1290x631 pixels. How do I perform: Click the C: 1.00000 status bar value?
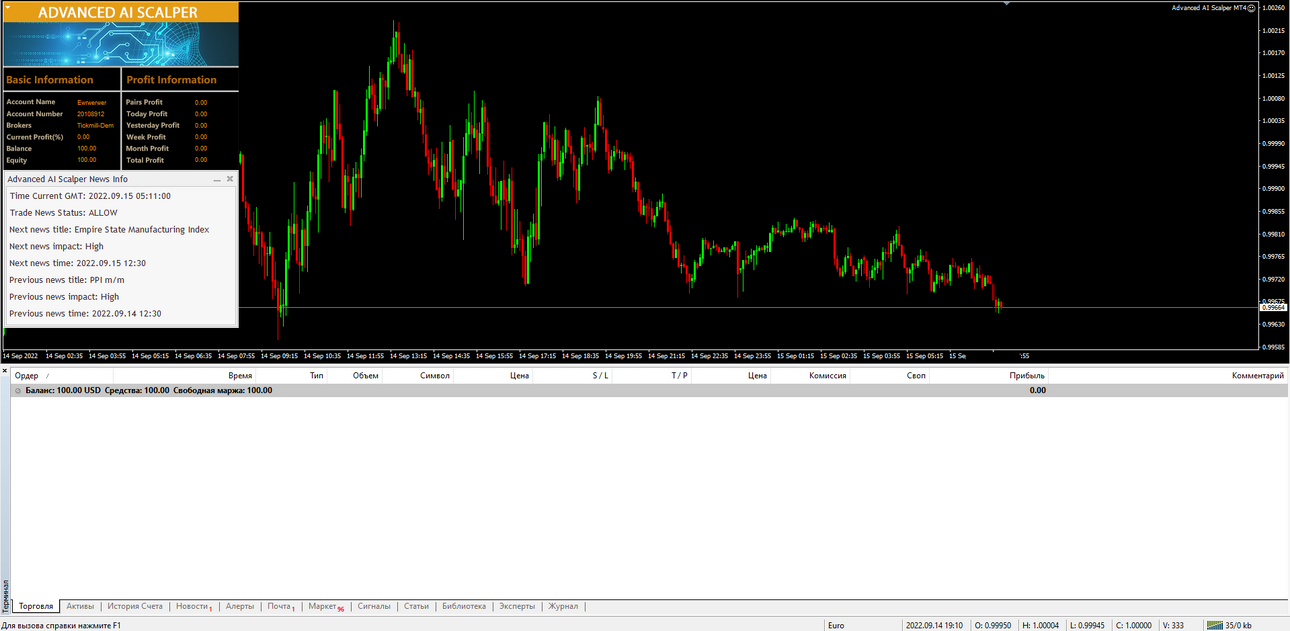click(x=1133, y=625)
